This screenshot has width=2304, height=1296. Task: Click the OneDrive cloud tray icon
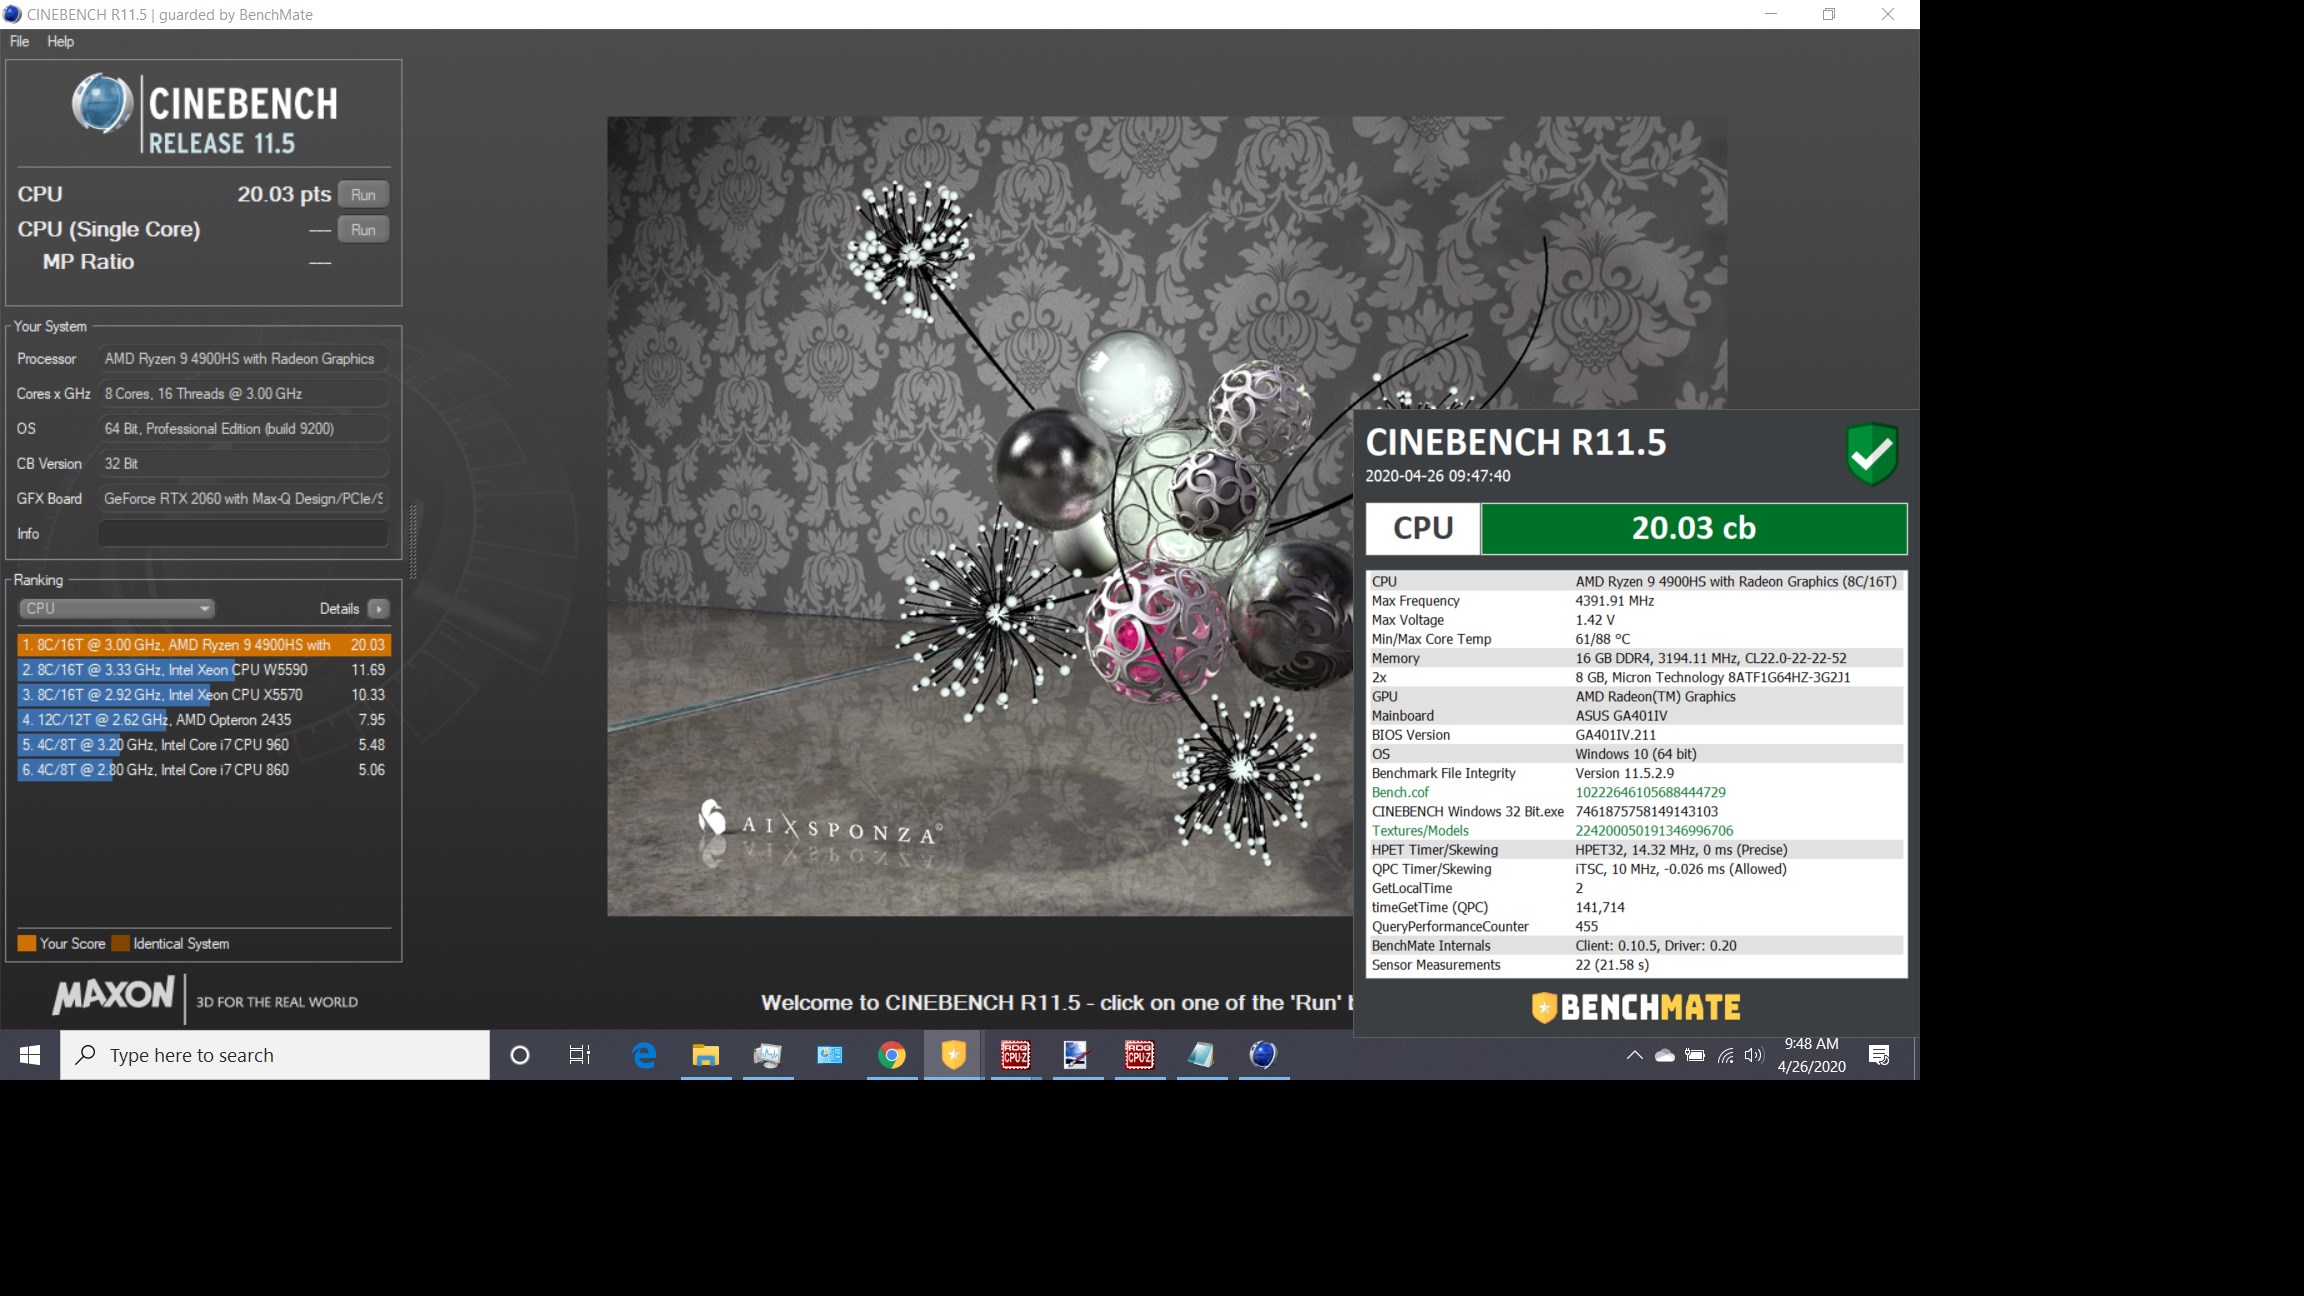[1665, 1055]
